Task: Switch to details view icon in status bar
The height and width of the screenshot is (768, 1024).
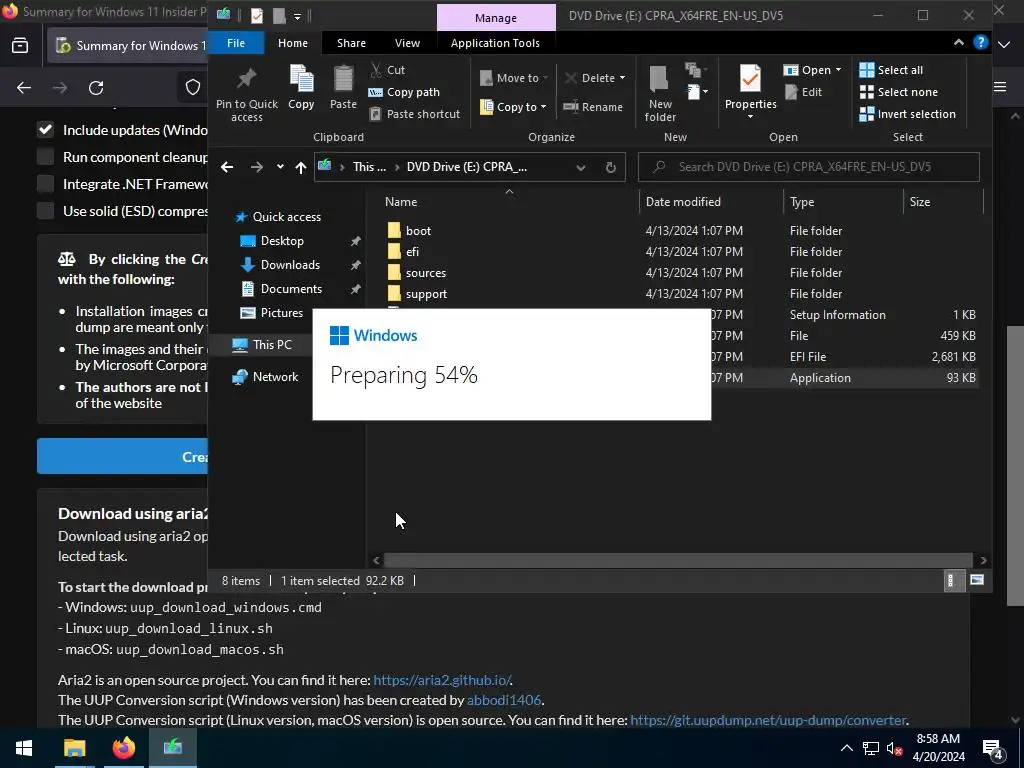Action: 951,581
